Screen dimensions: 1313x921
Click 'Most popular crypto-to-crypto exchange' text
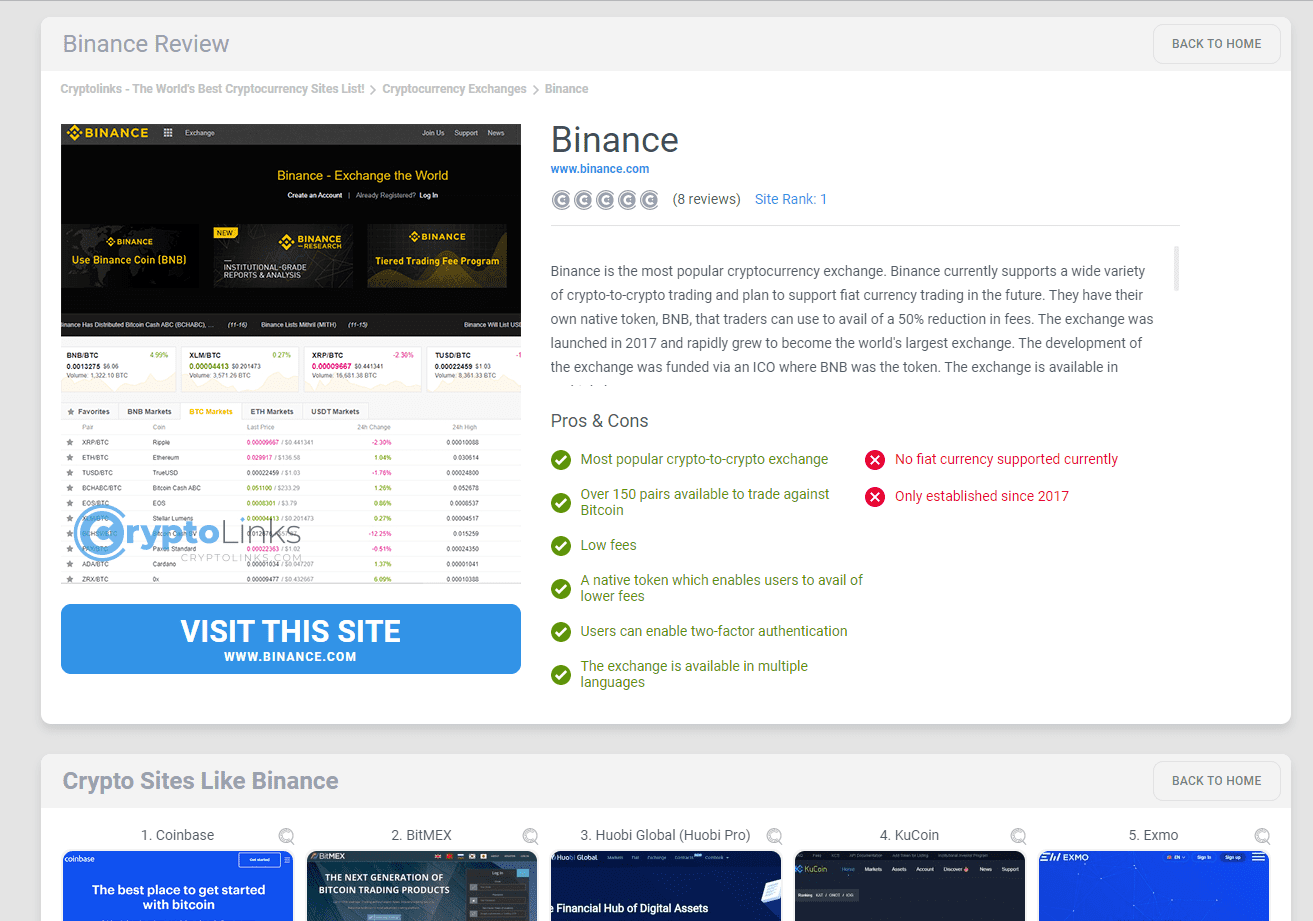(x=704, y=459)
